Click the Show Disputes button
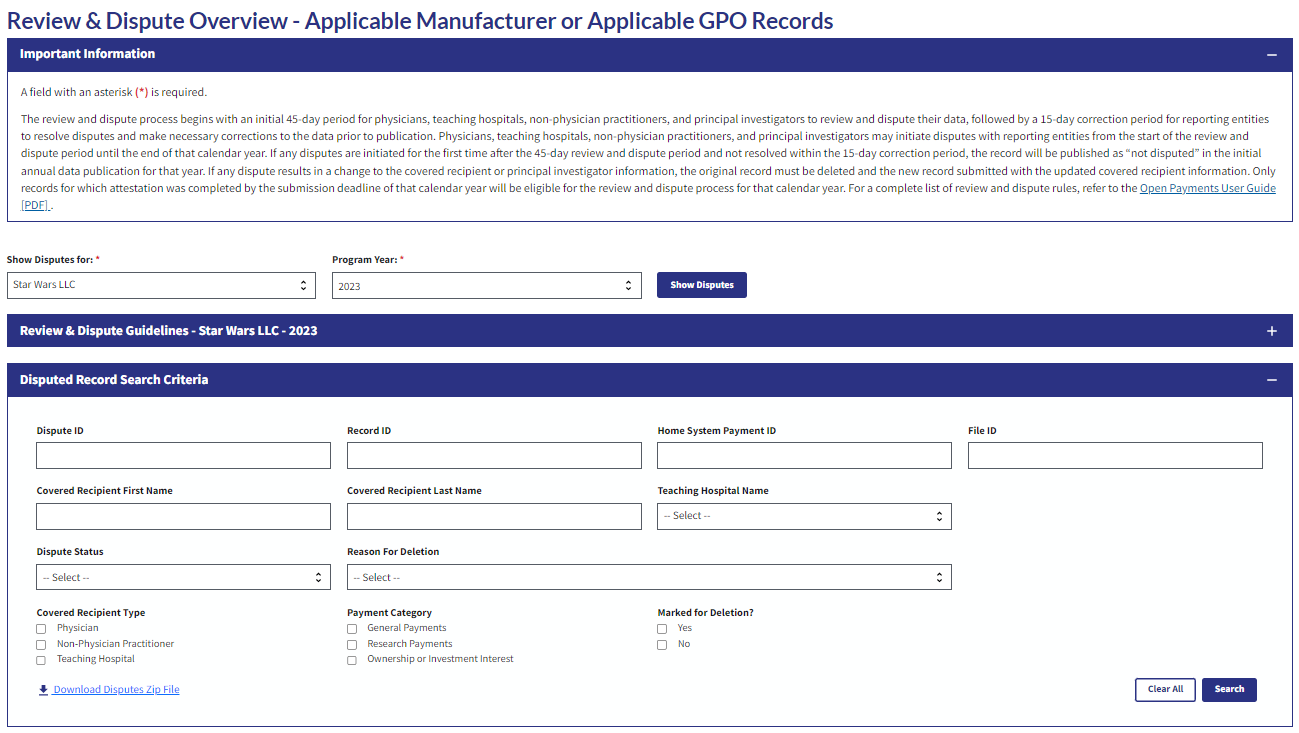Screen dimensions: 1299x733 (701, 285)
